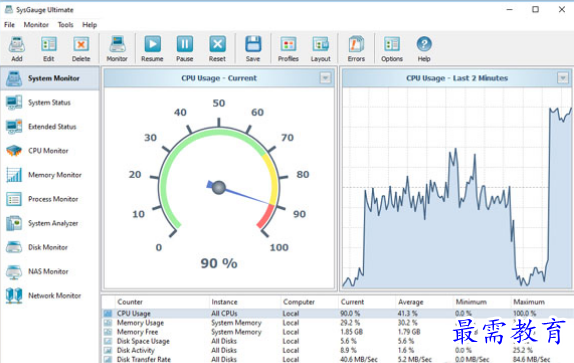Click the Memory Usage row icon
Viewport: 574px width, 363px height.
point(108,323)
